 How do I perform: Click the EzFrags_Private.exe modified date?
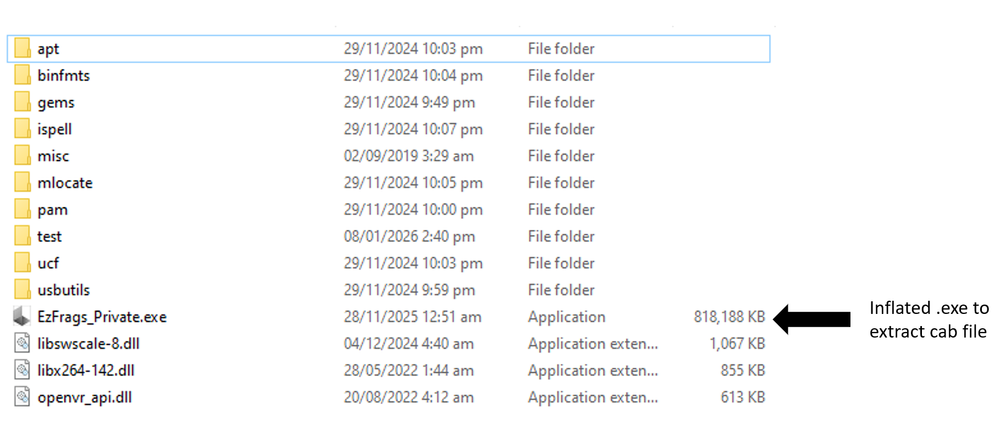412,317
